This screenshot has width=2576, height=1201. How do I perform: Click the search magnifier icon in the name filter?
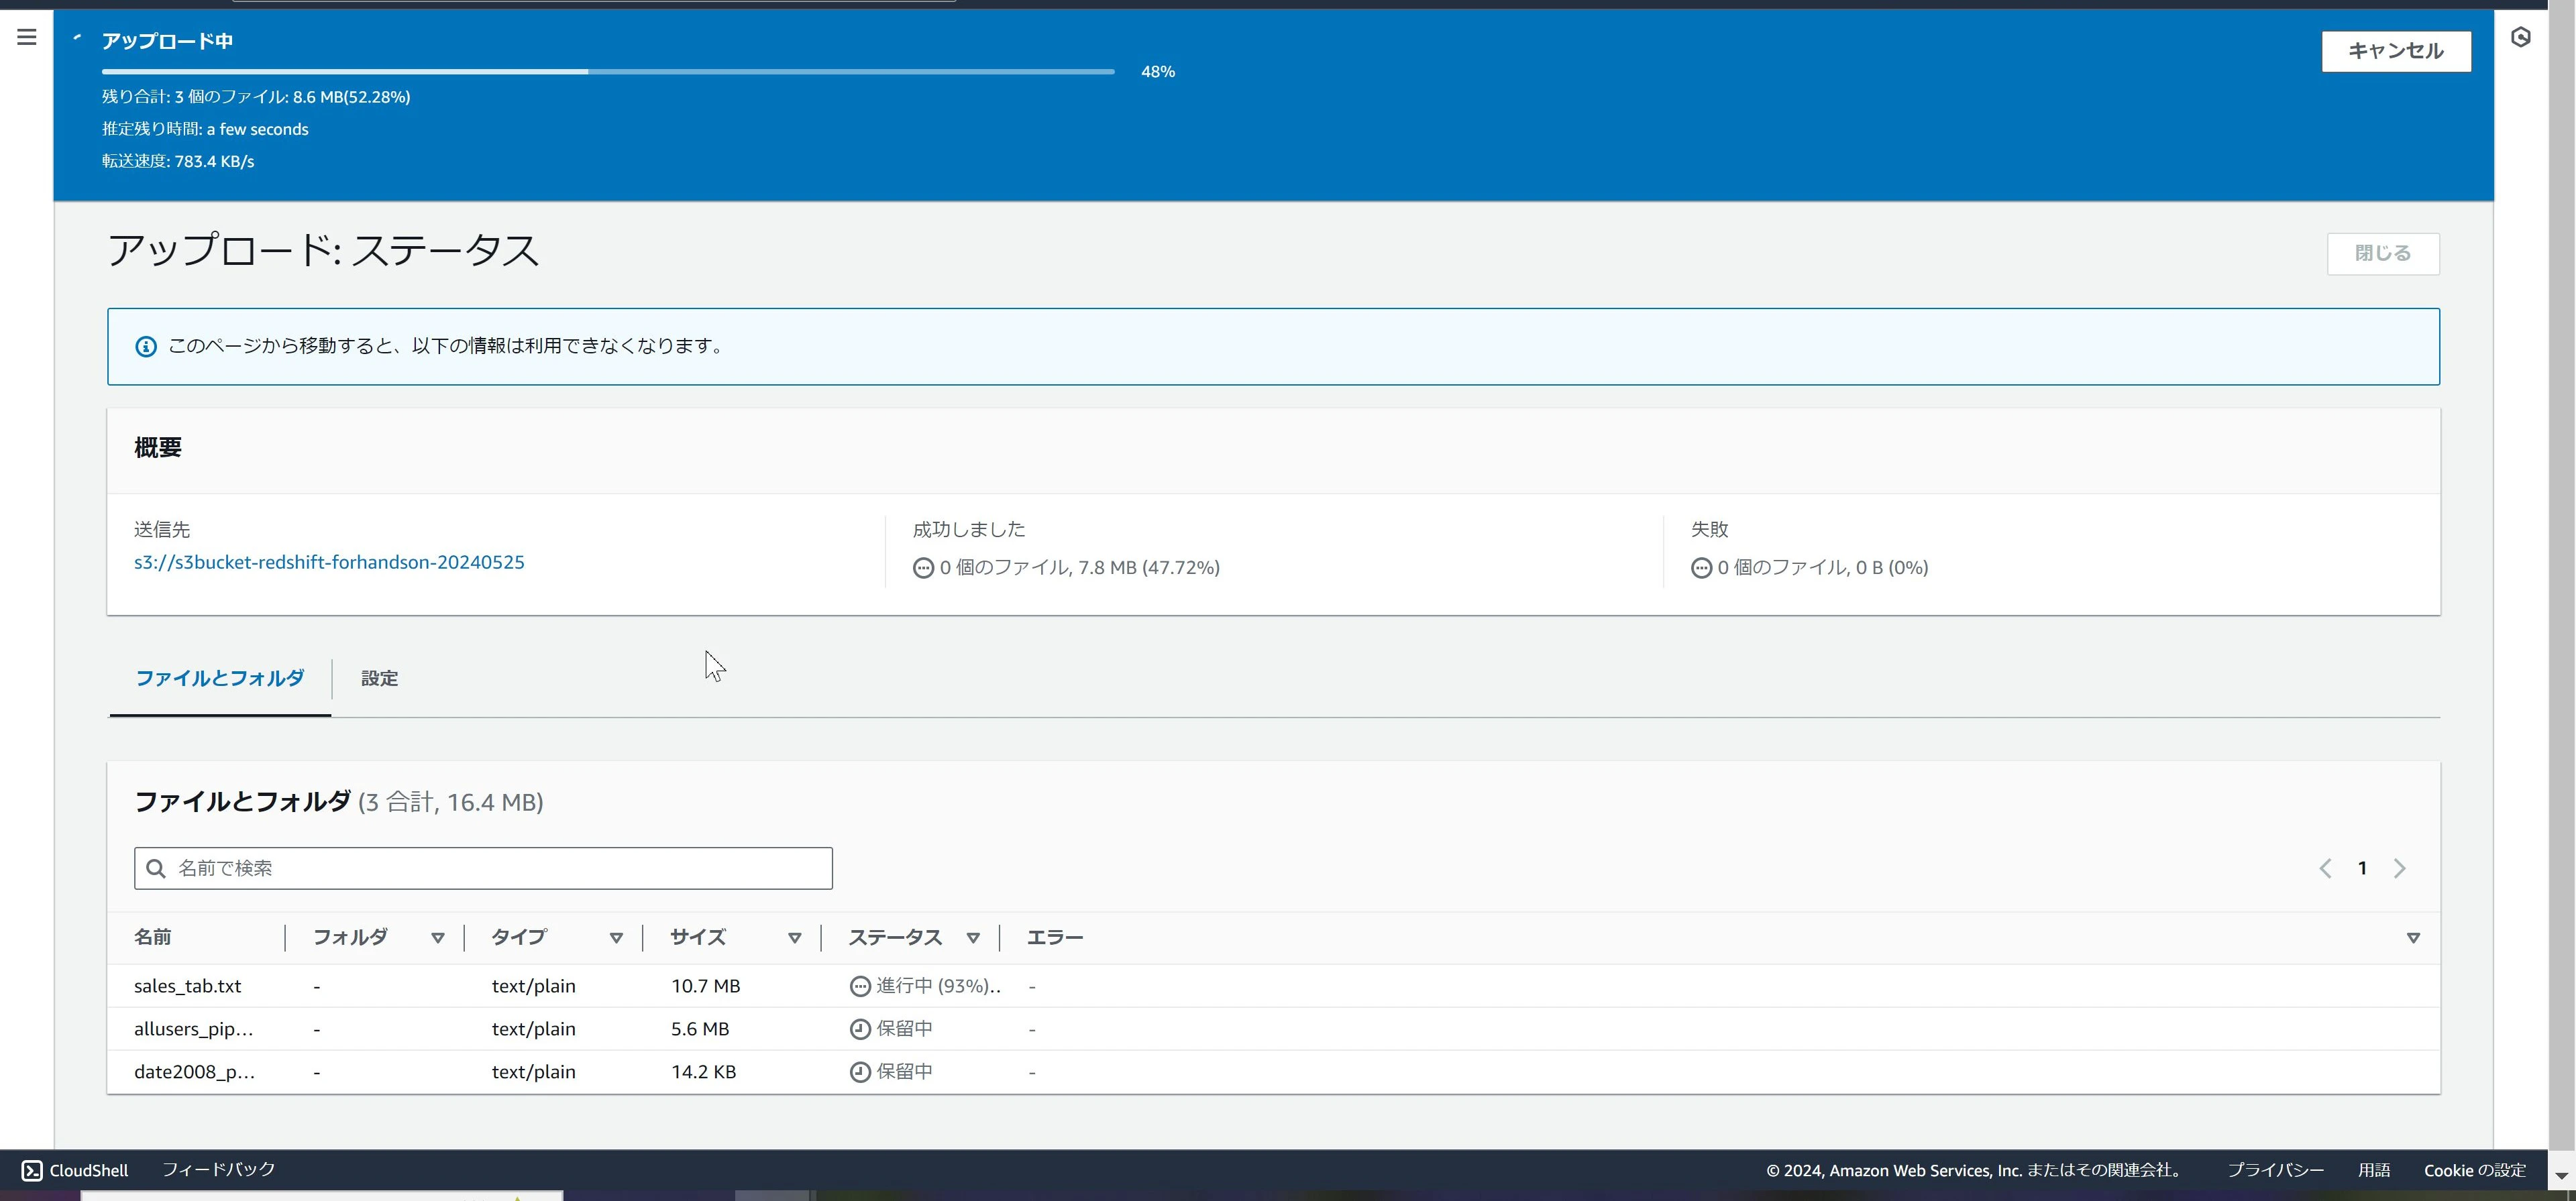[156, 868]
